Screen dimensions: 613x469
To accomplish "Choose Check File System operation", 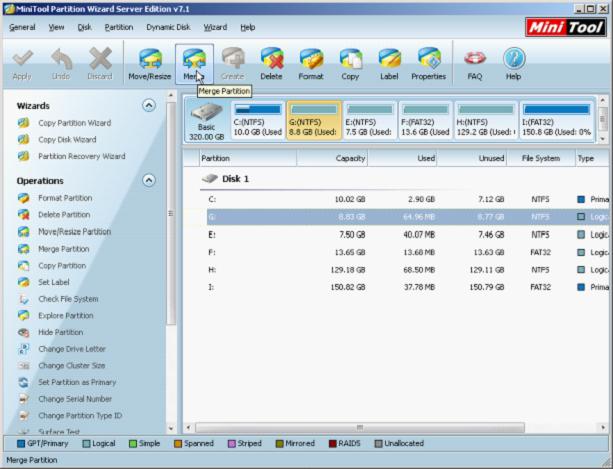I will coord(68,299).
